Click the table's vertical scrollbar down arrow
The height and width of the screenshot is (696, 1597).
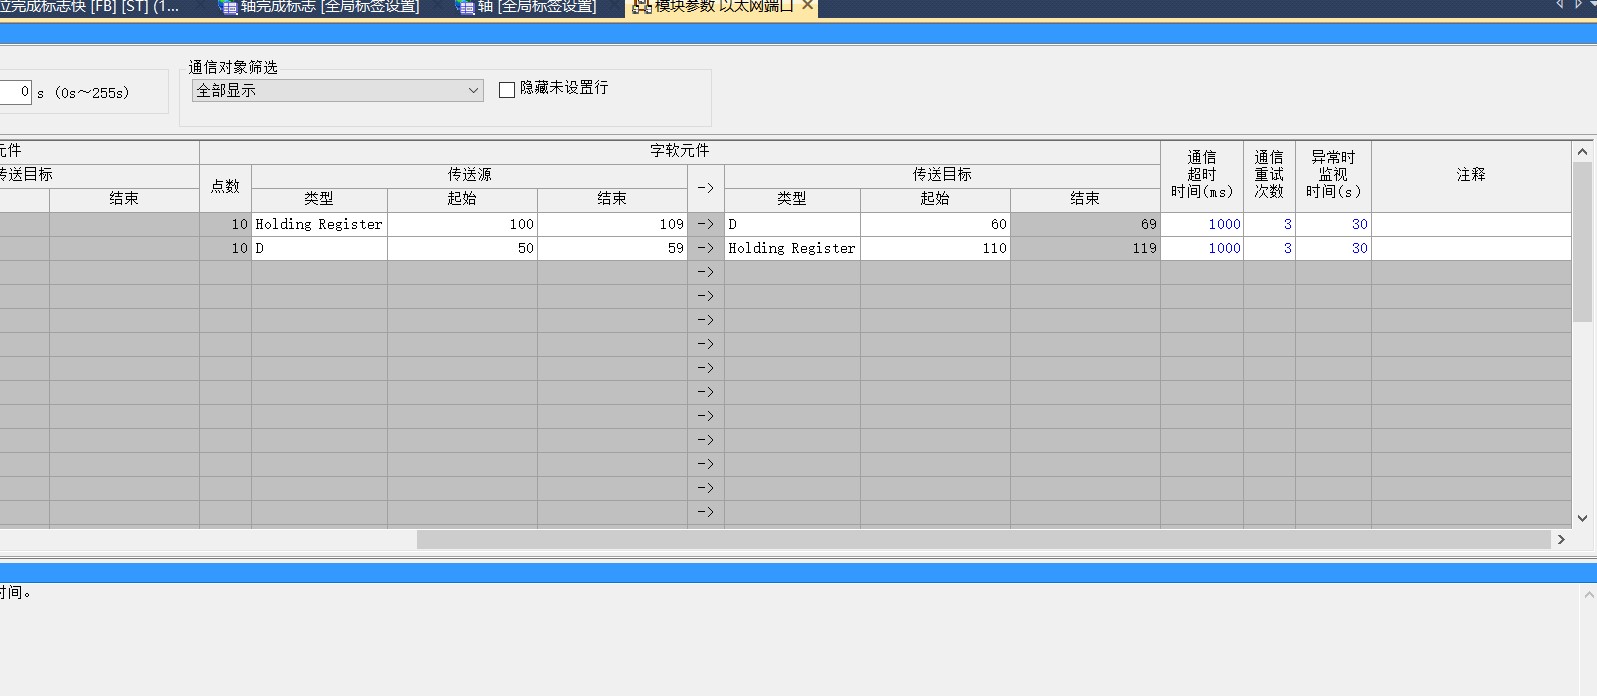[x=1582, y=518]
